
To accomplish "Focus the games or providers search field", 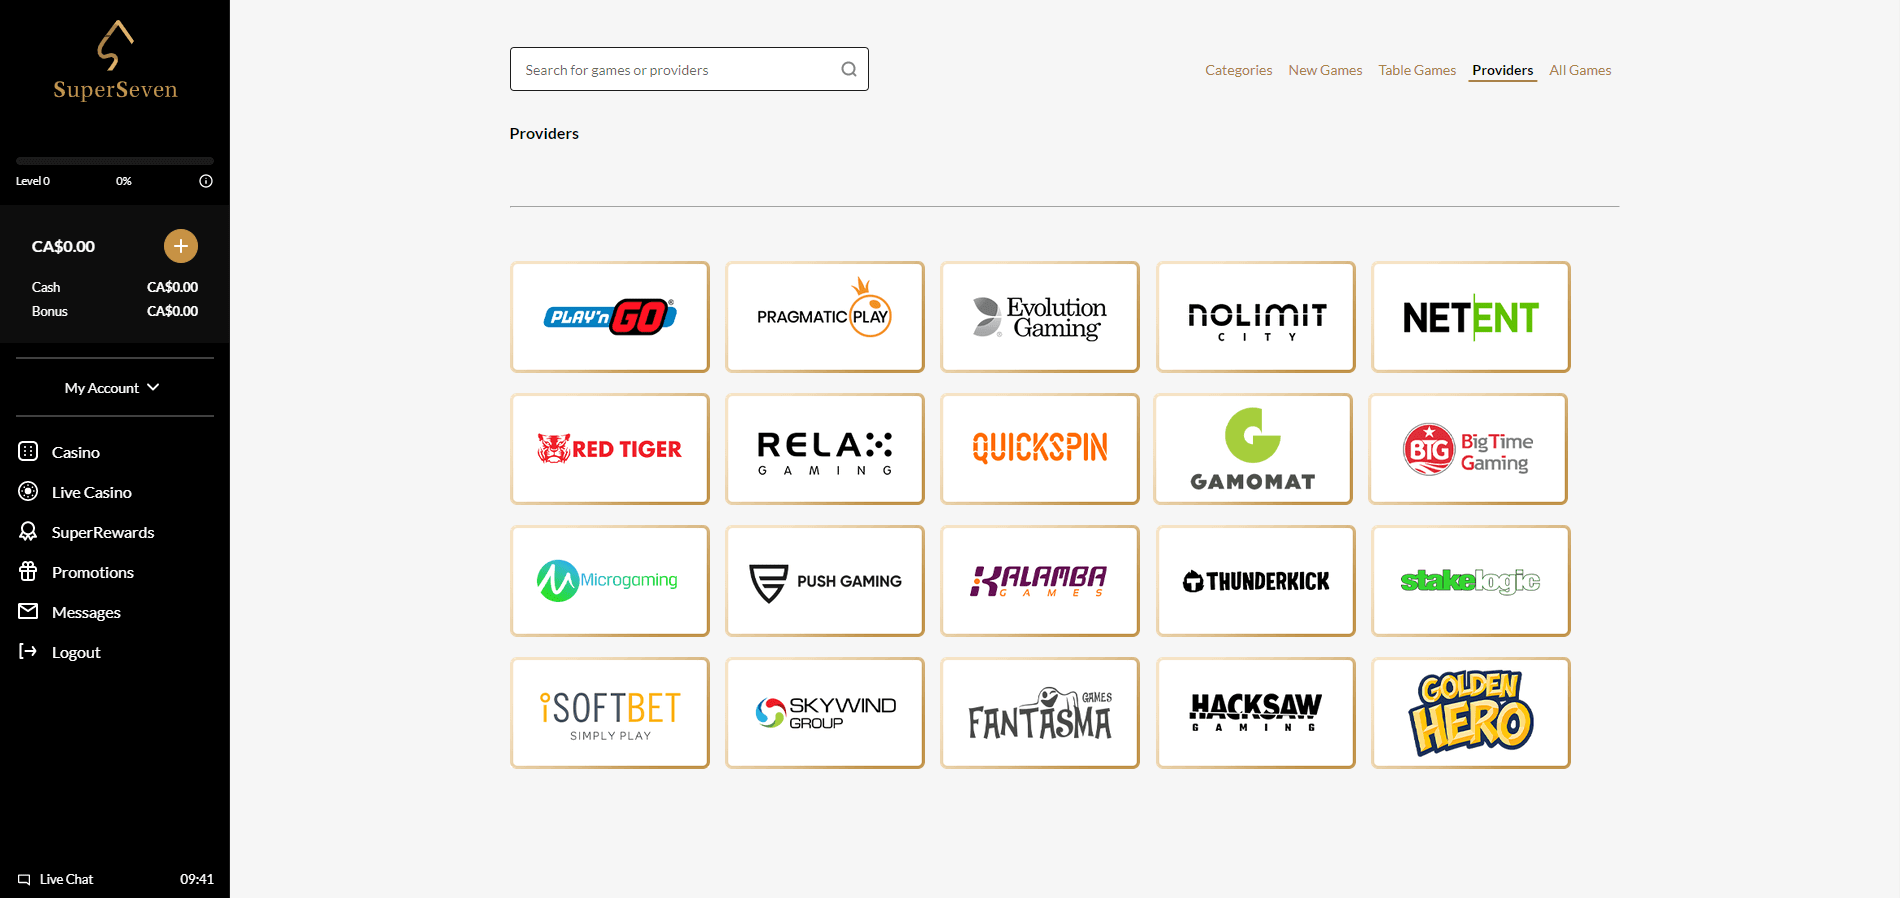I will click(689, 69).
